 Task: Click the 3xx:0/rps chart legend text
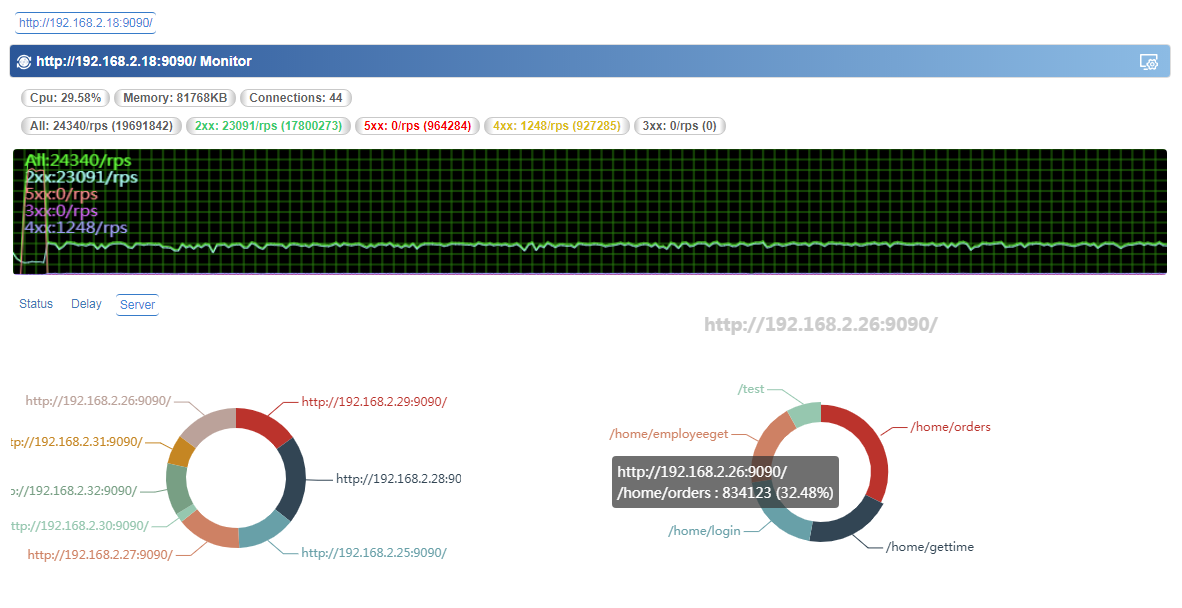pos(61,210)
